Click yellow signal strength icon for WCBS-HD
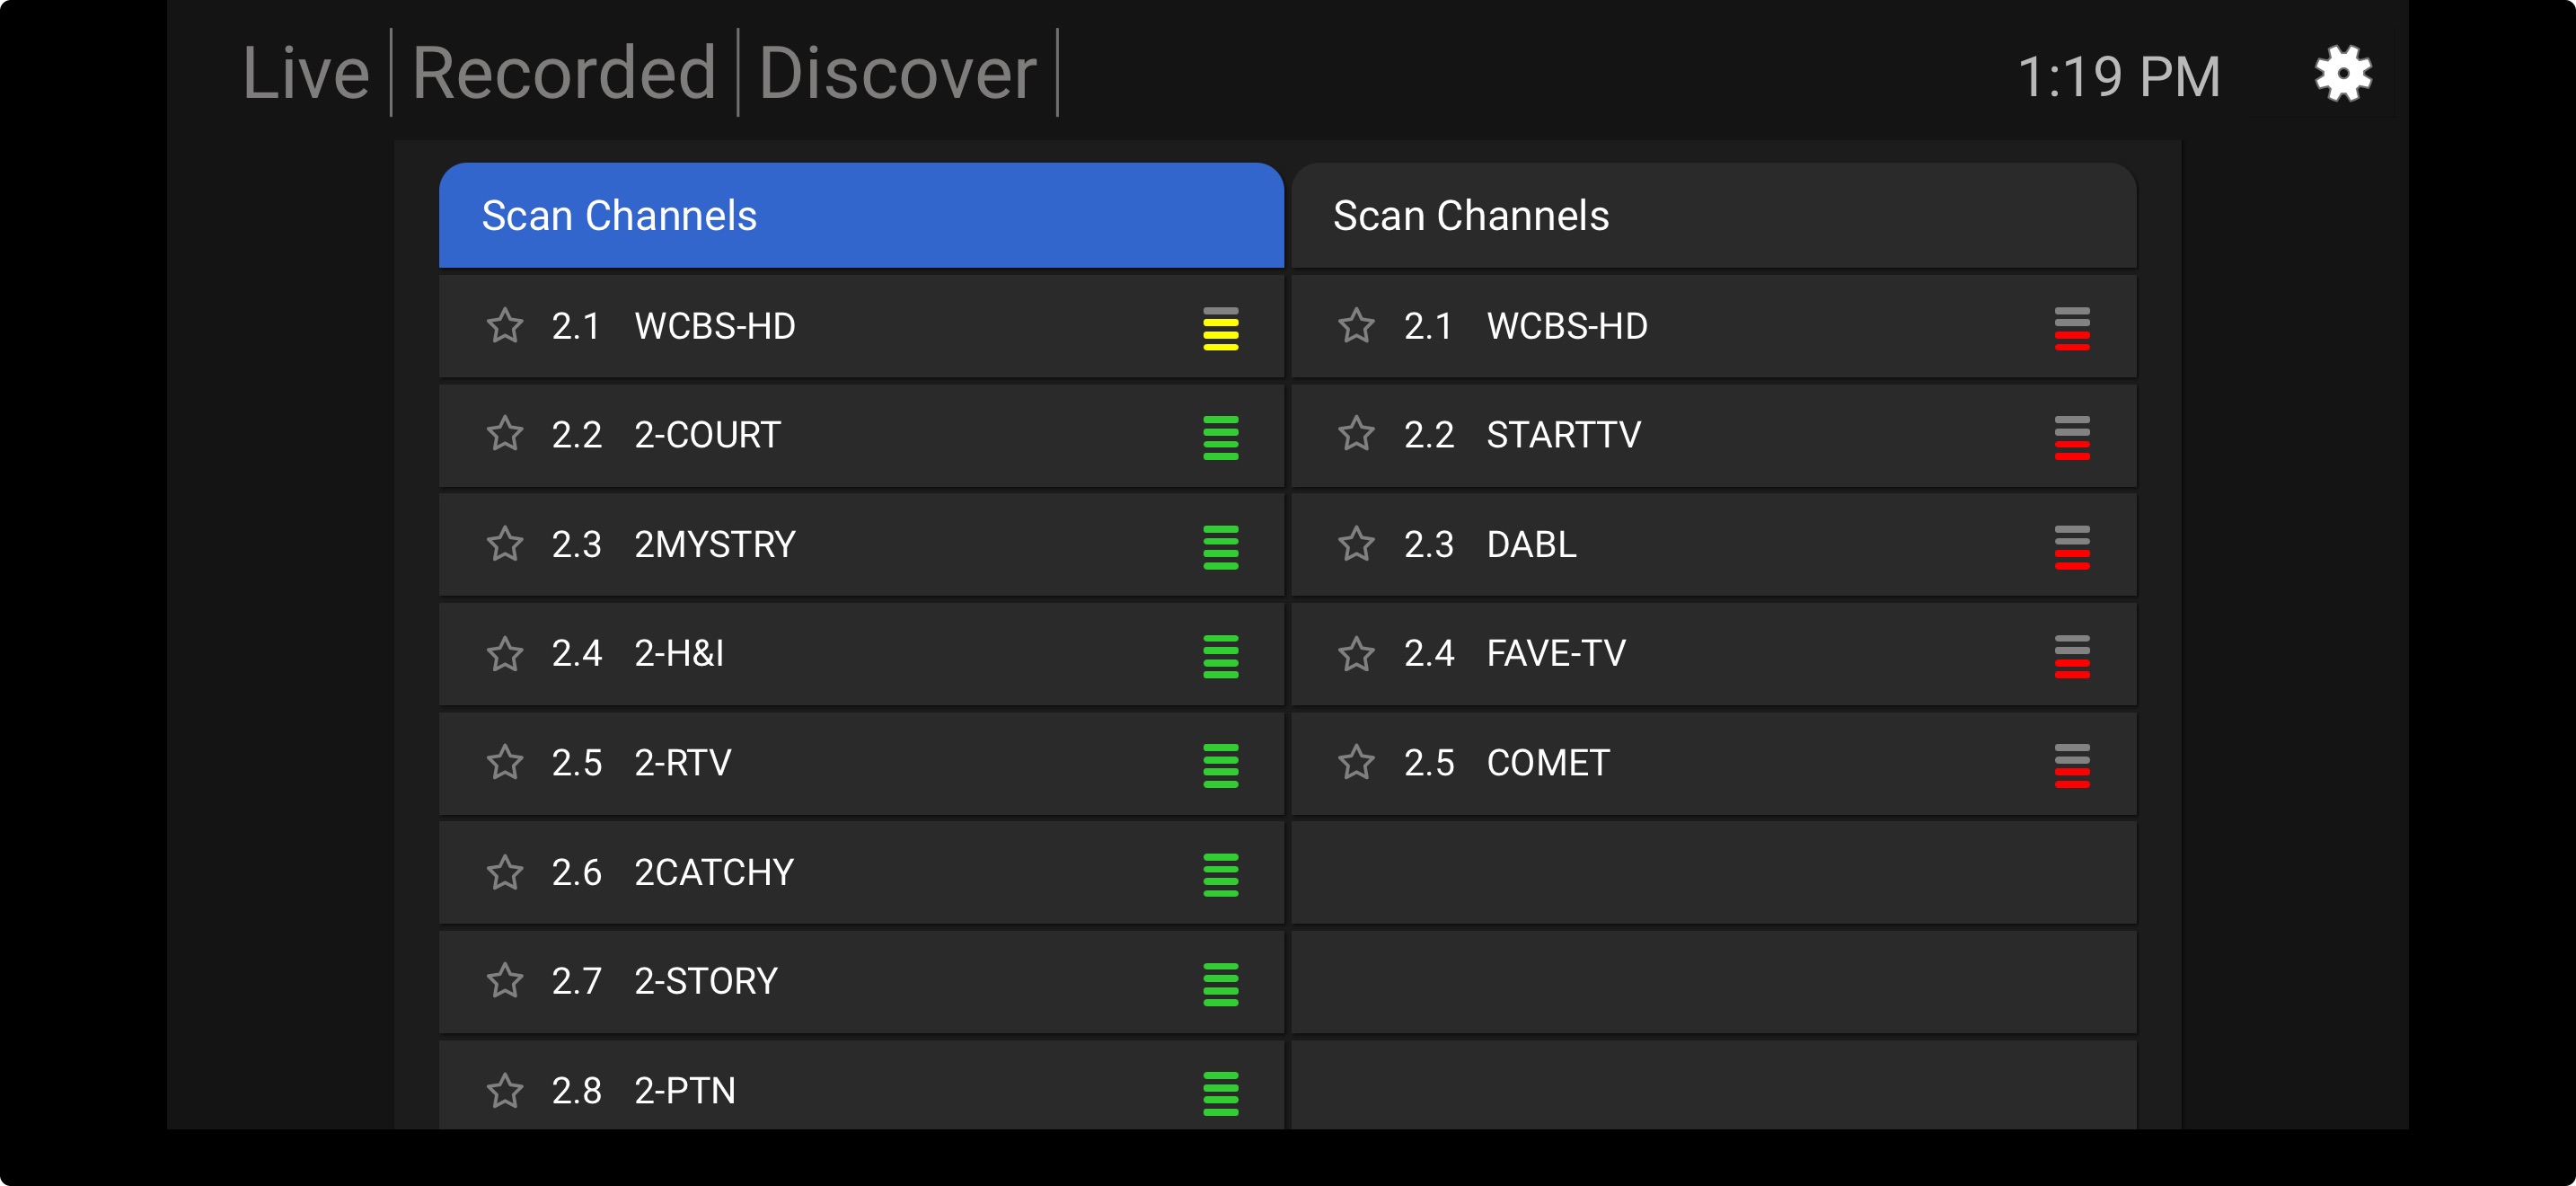This screenshot has height=1186, width=2576. tap(1220, 328)
